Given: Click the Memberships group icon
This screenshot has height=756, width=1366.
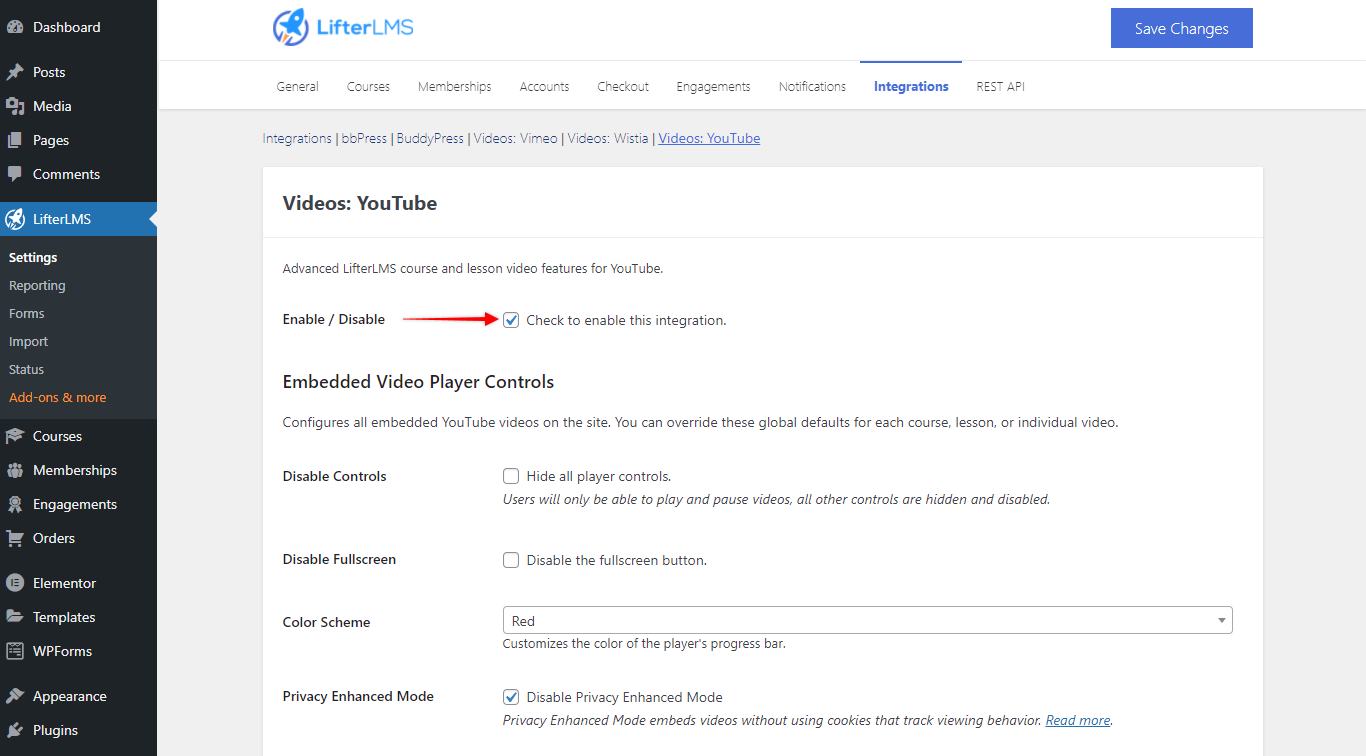Looking at the screenshot, I should pyautogui.click(x=15, y=470).
